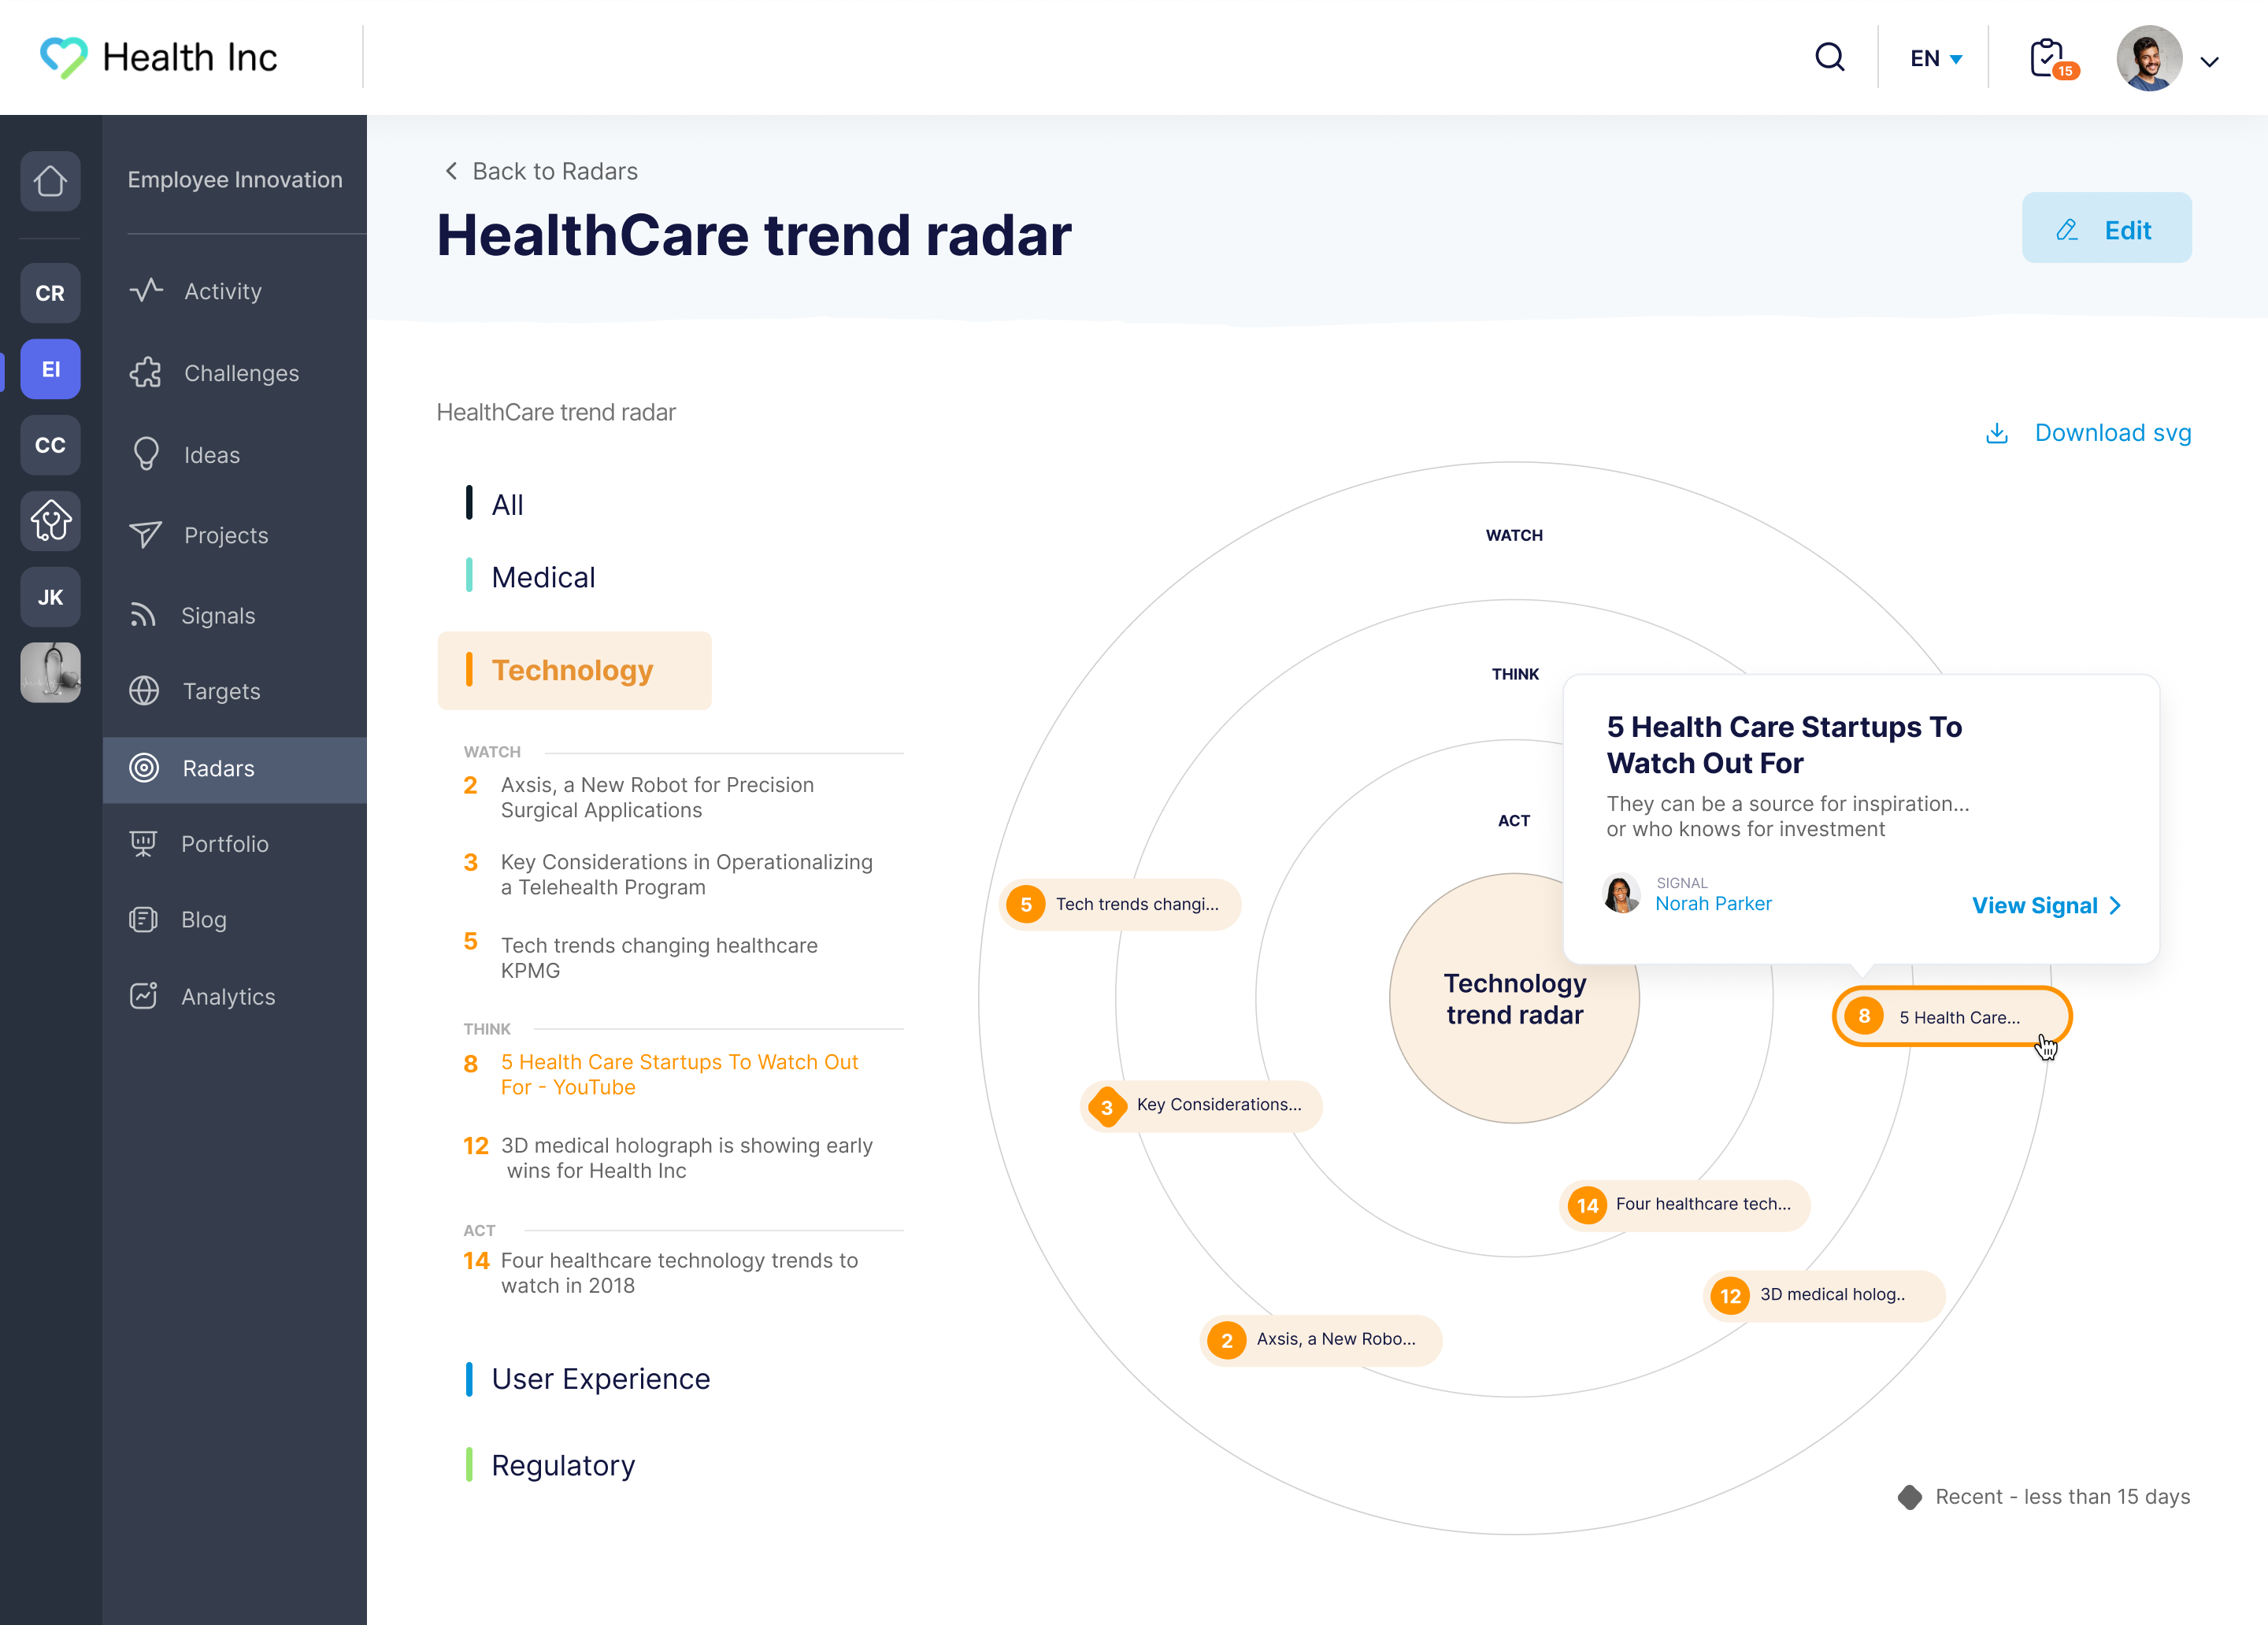2268x1625 pixels.
Task: Select the All category filter
Action: (x=506, y=505)
